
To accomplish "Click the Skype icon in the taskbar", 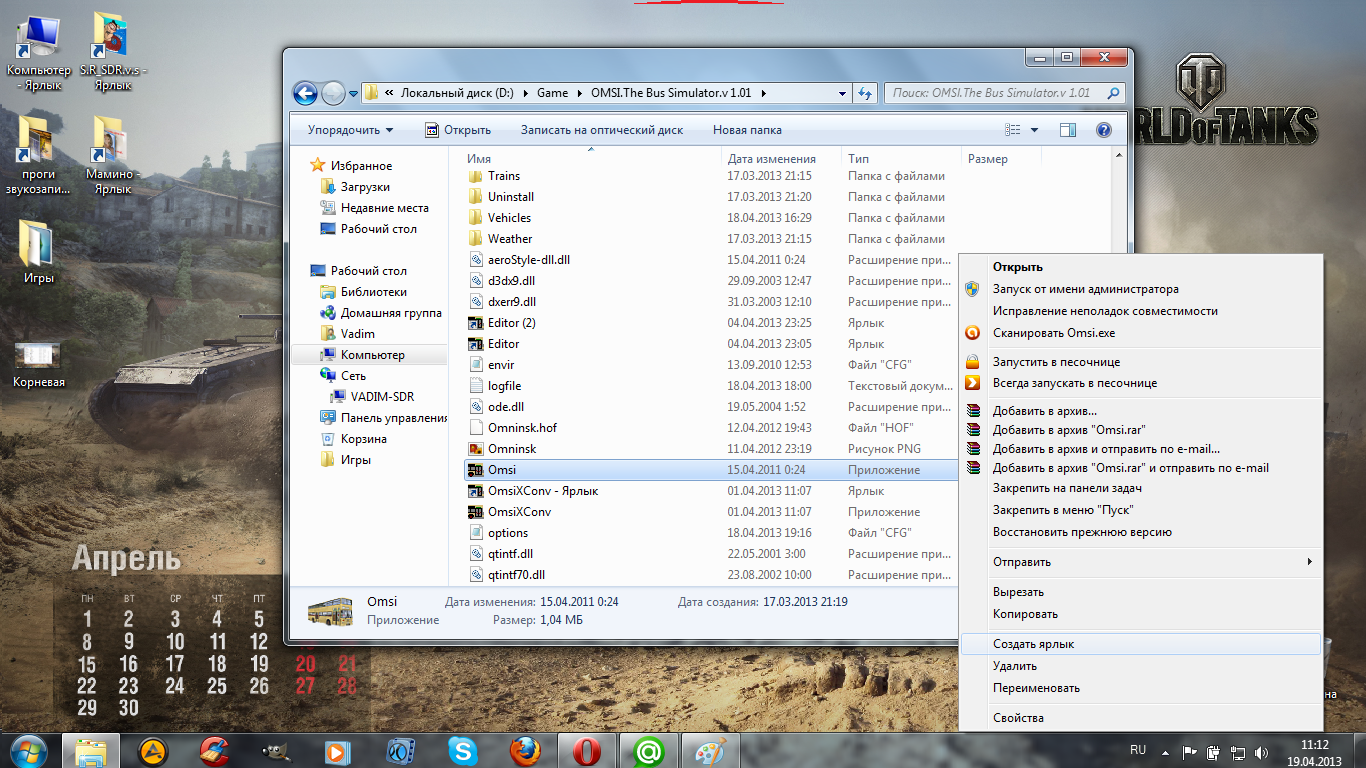I will (463, 750).
